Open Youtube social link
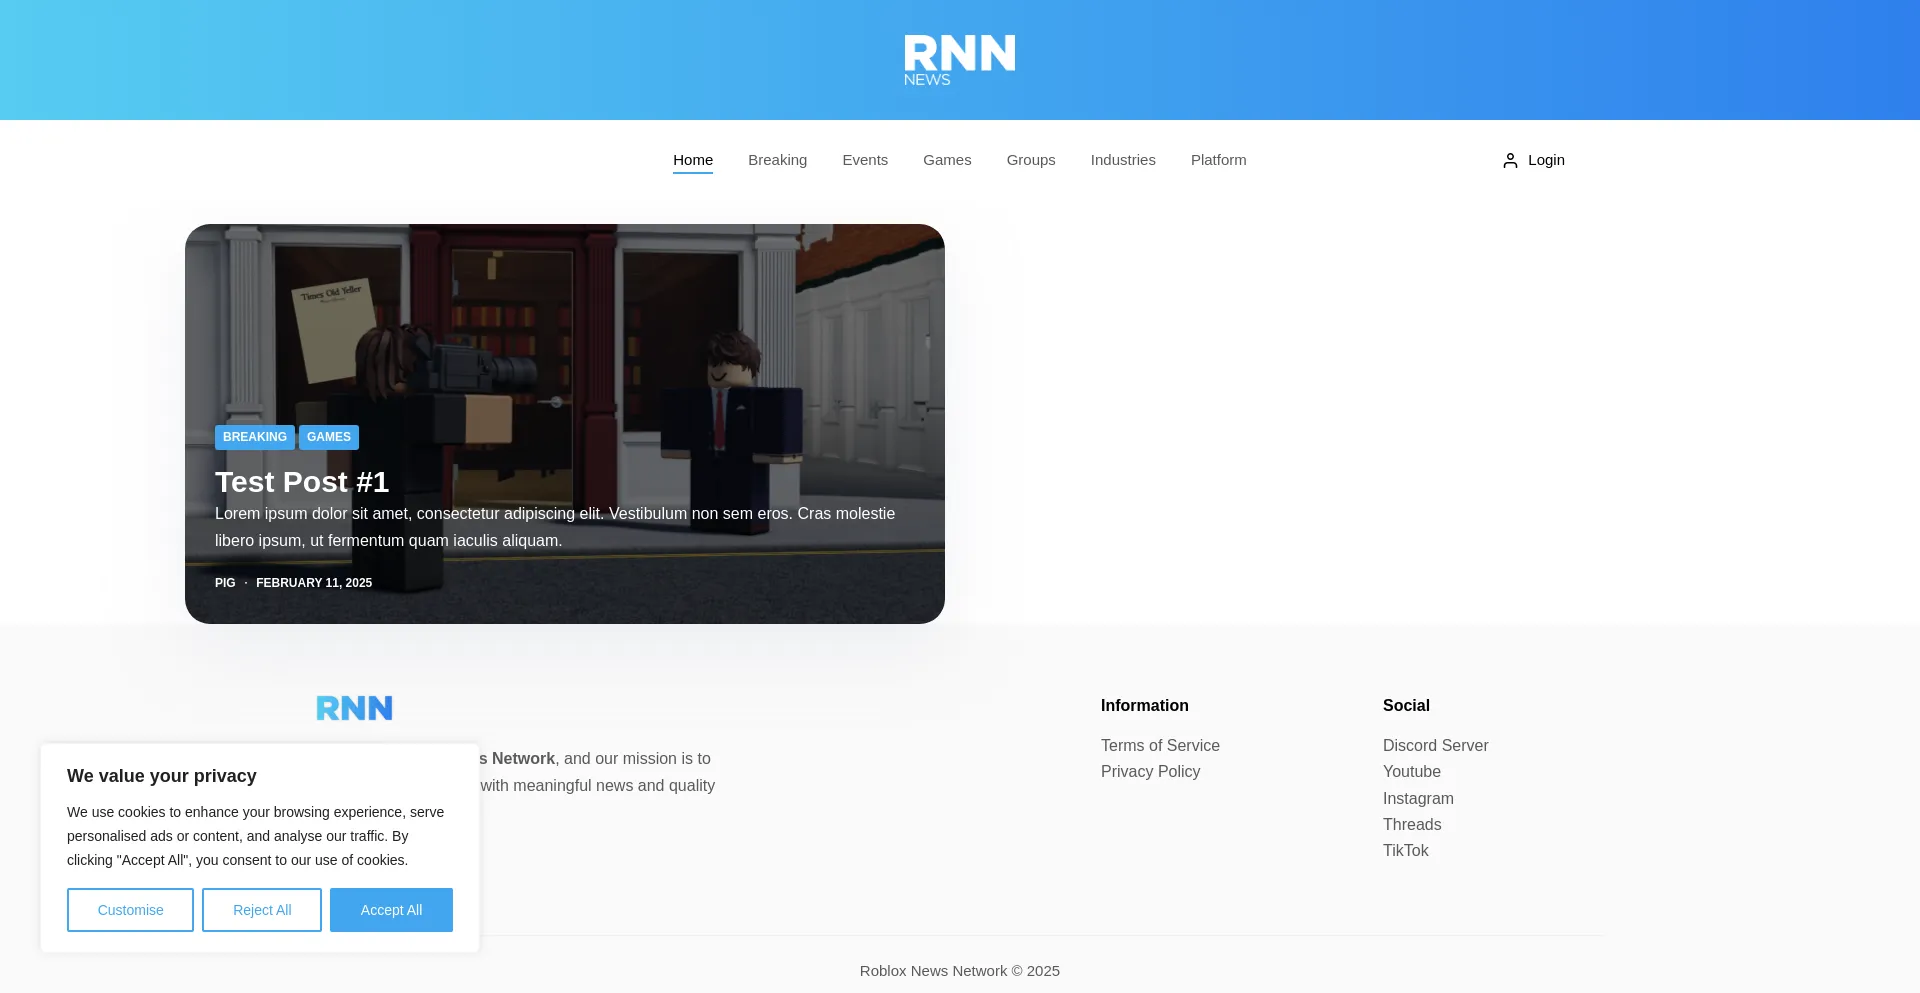 [1412, 772]
